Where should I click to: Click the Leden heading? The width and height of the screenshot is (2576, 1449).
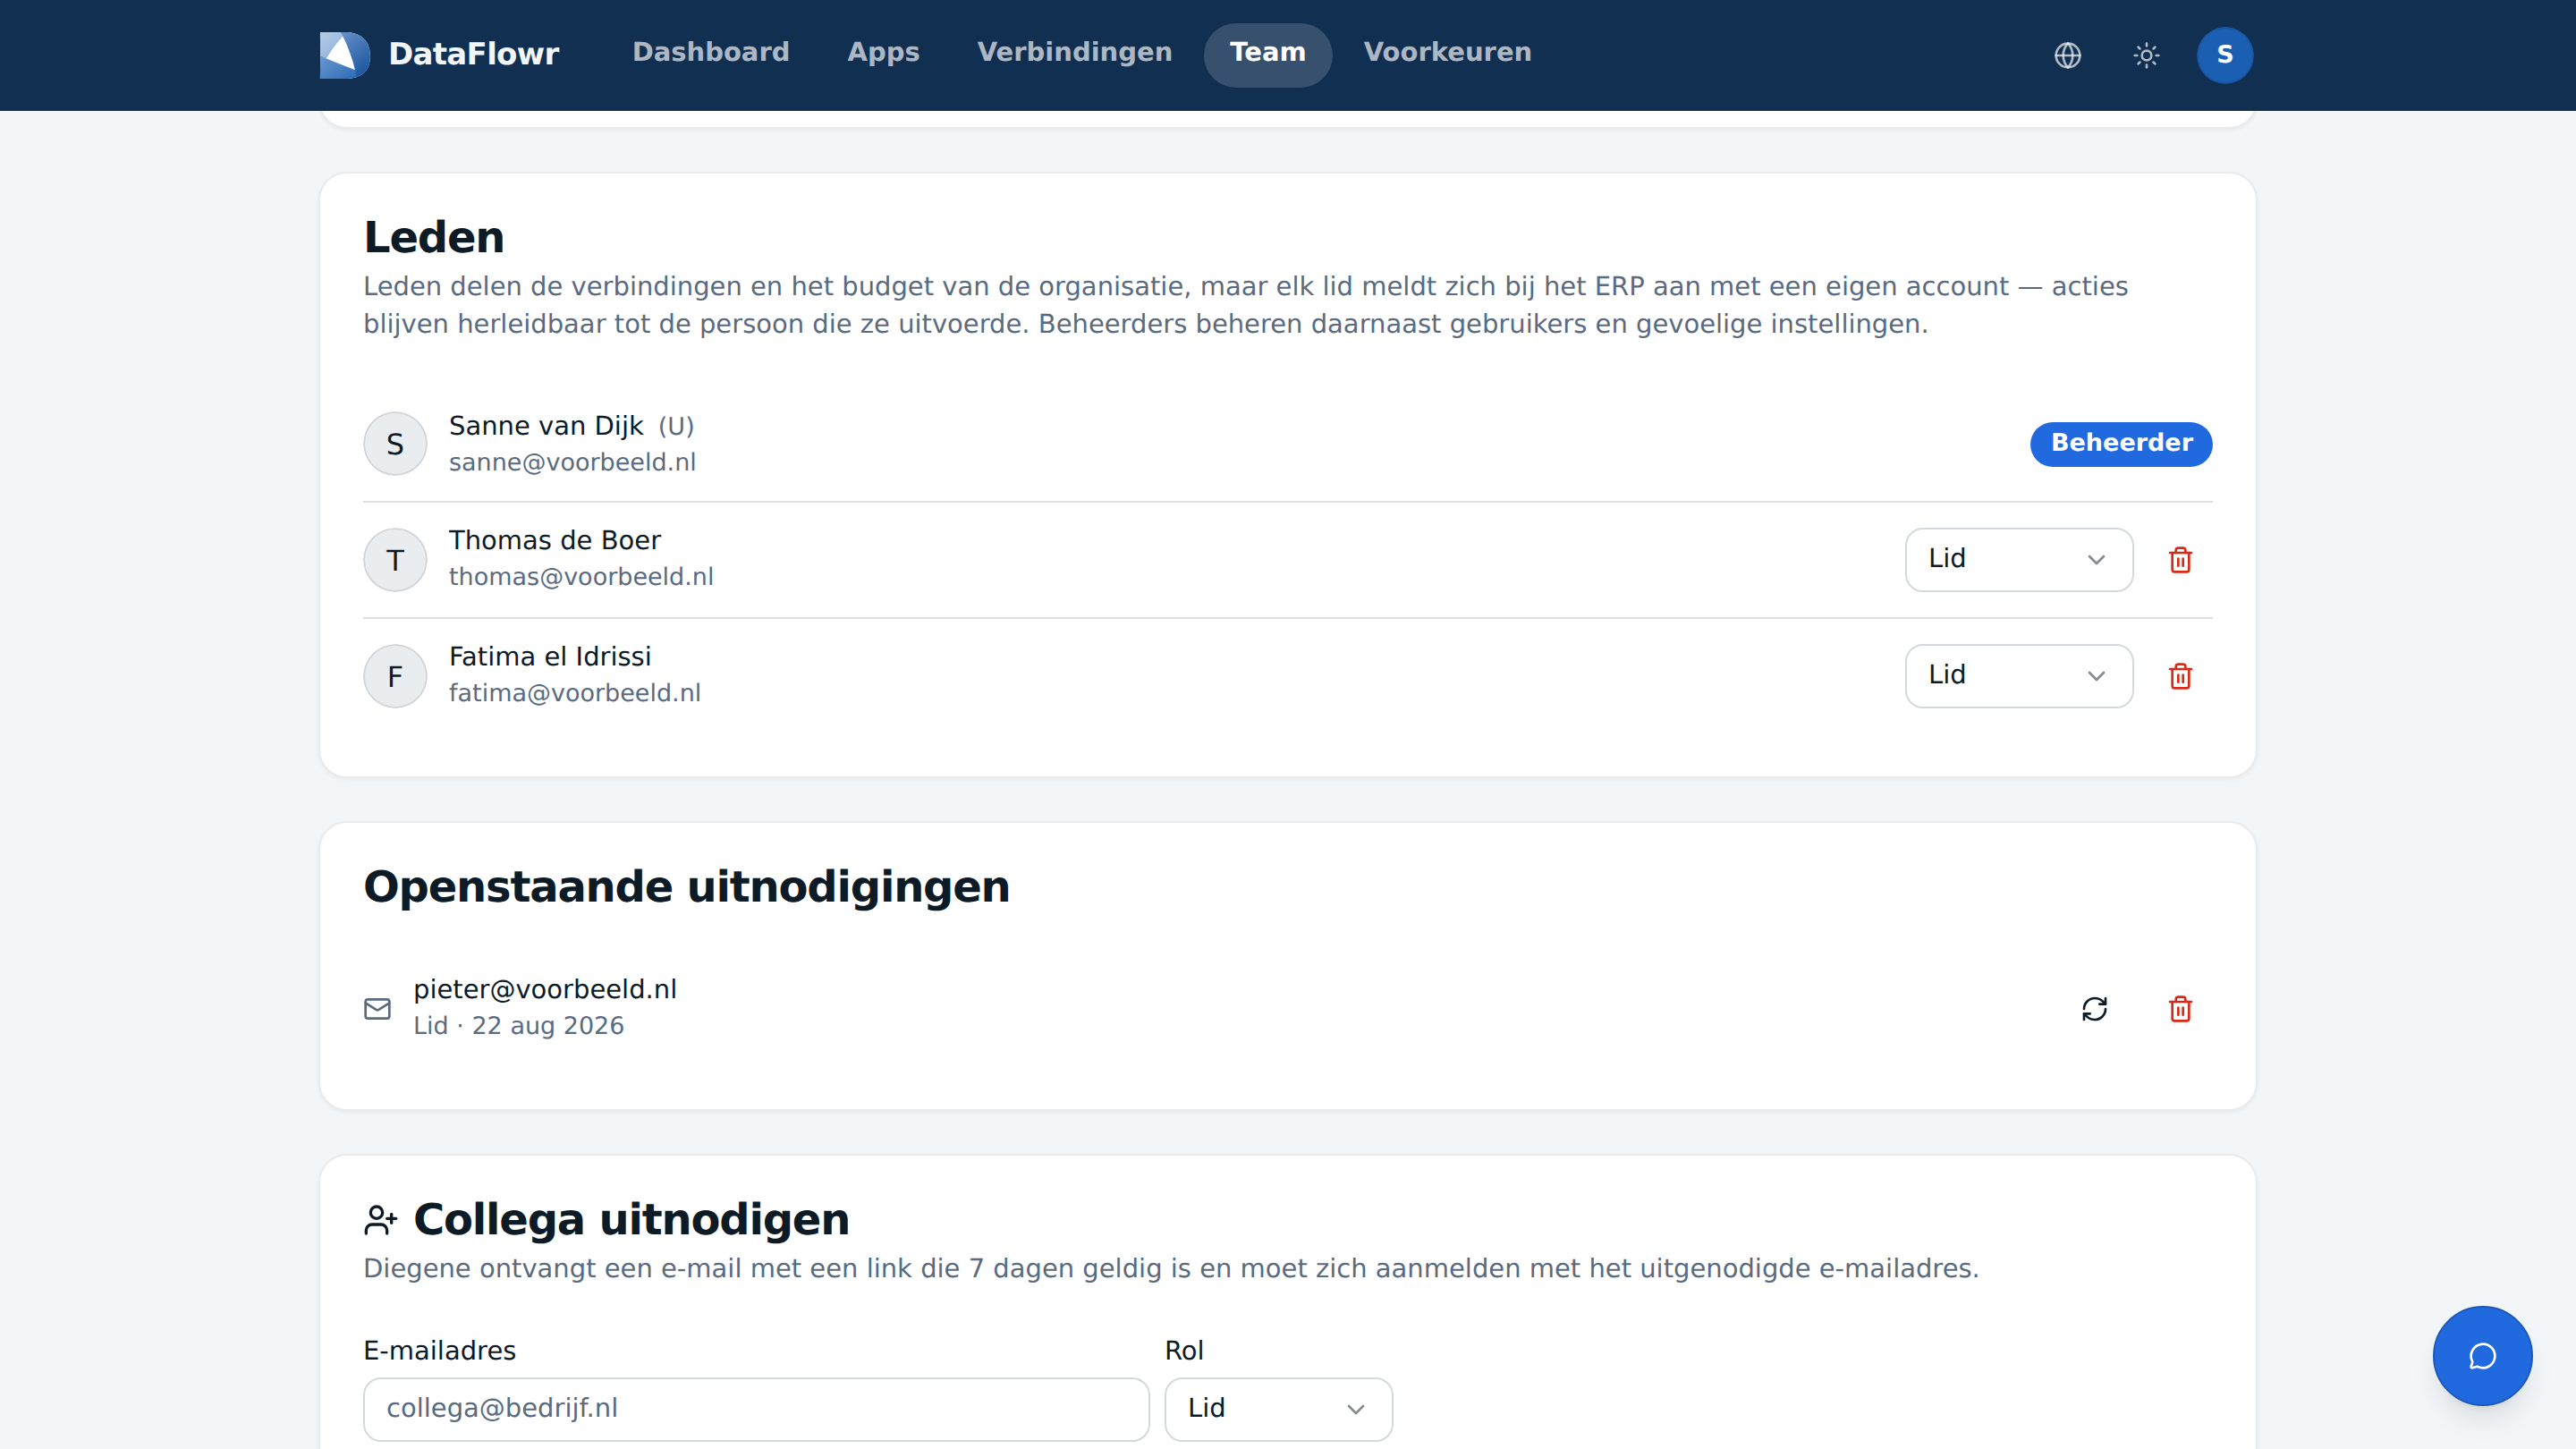(x=434, y=238)
